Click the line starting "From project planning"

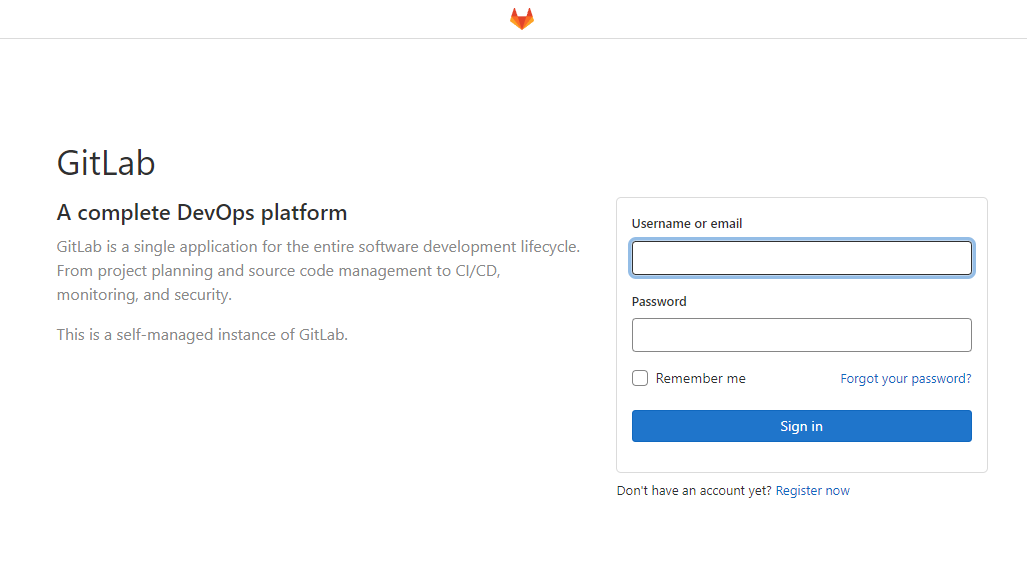click(x=278, y=271)
